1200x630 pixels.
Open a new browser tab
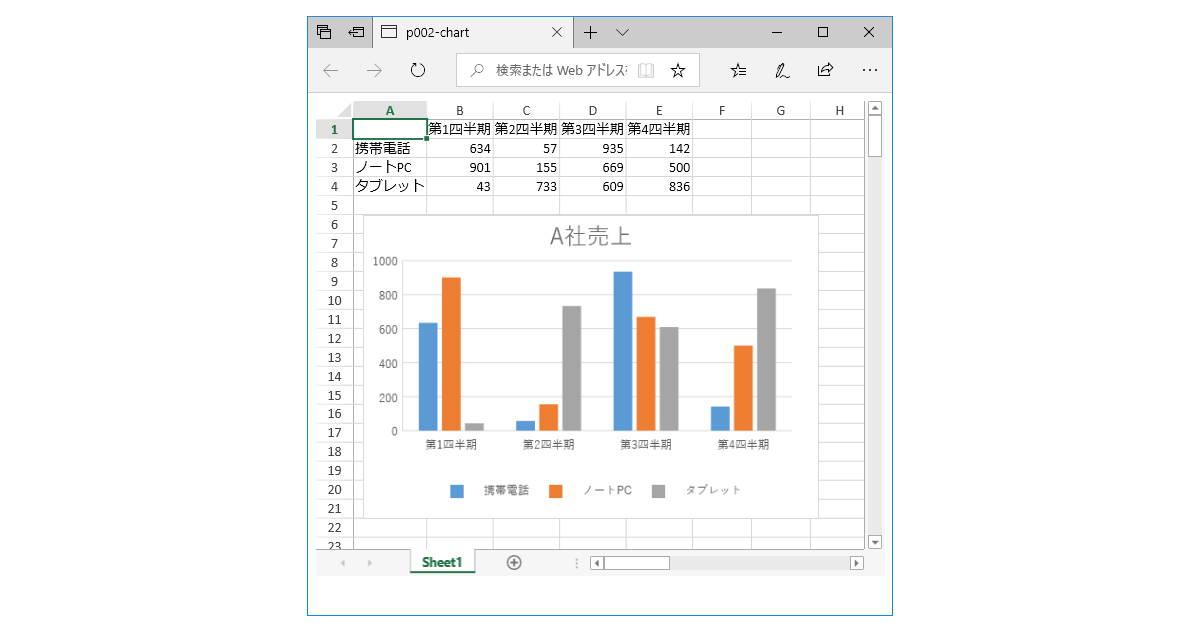pos(591,32)
